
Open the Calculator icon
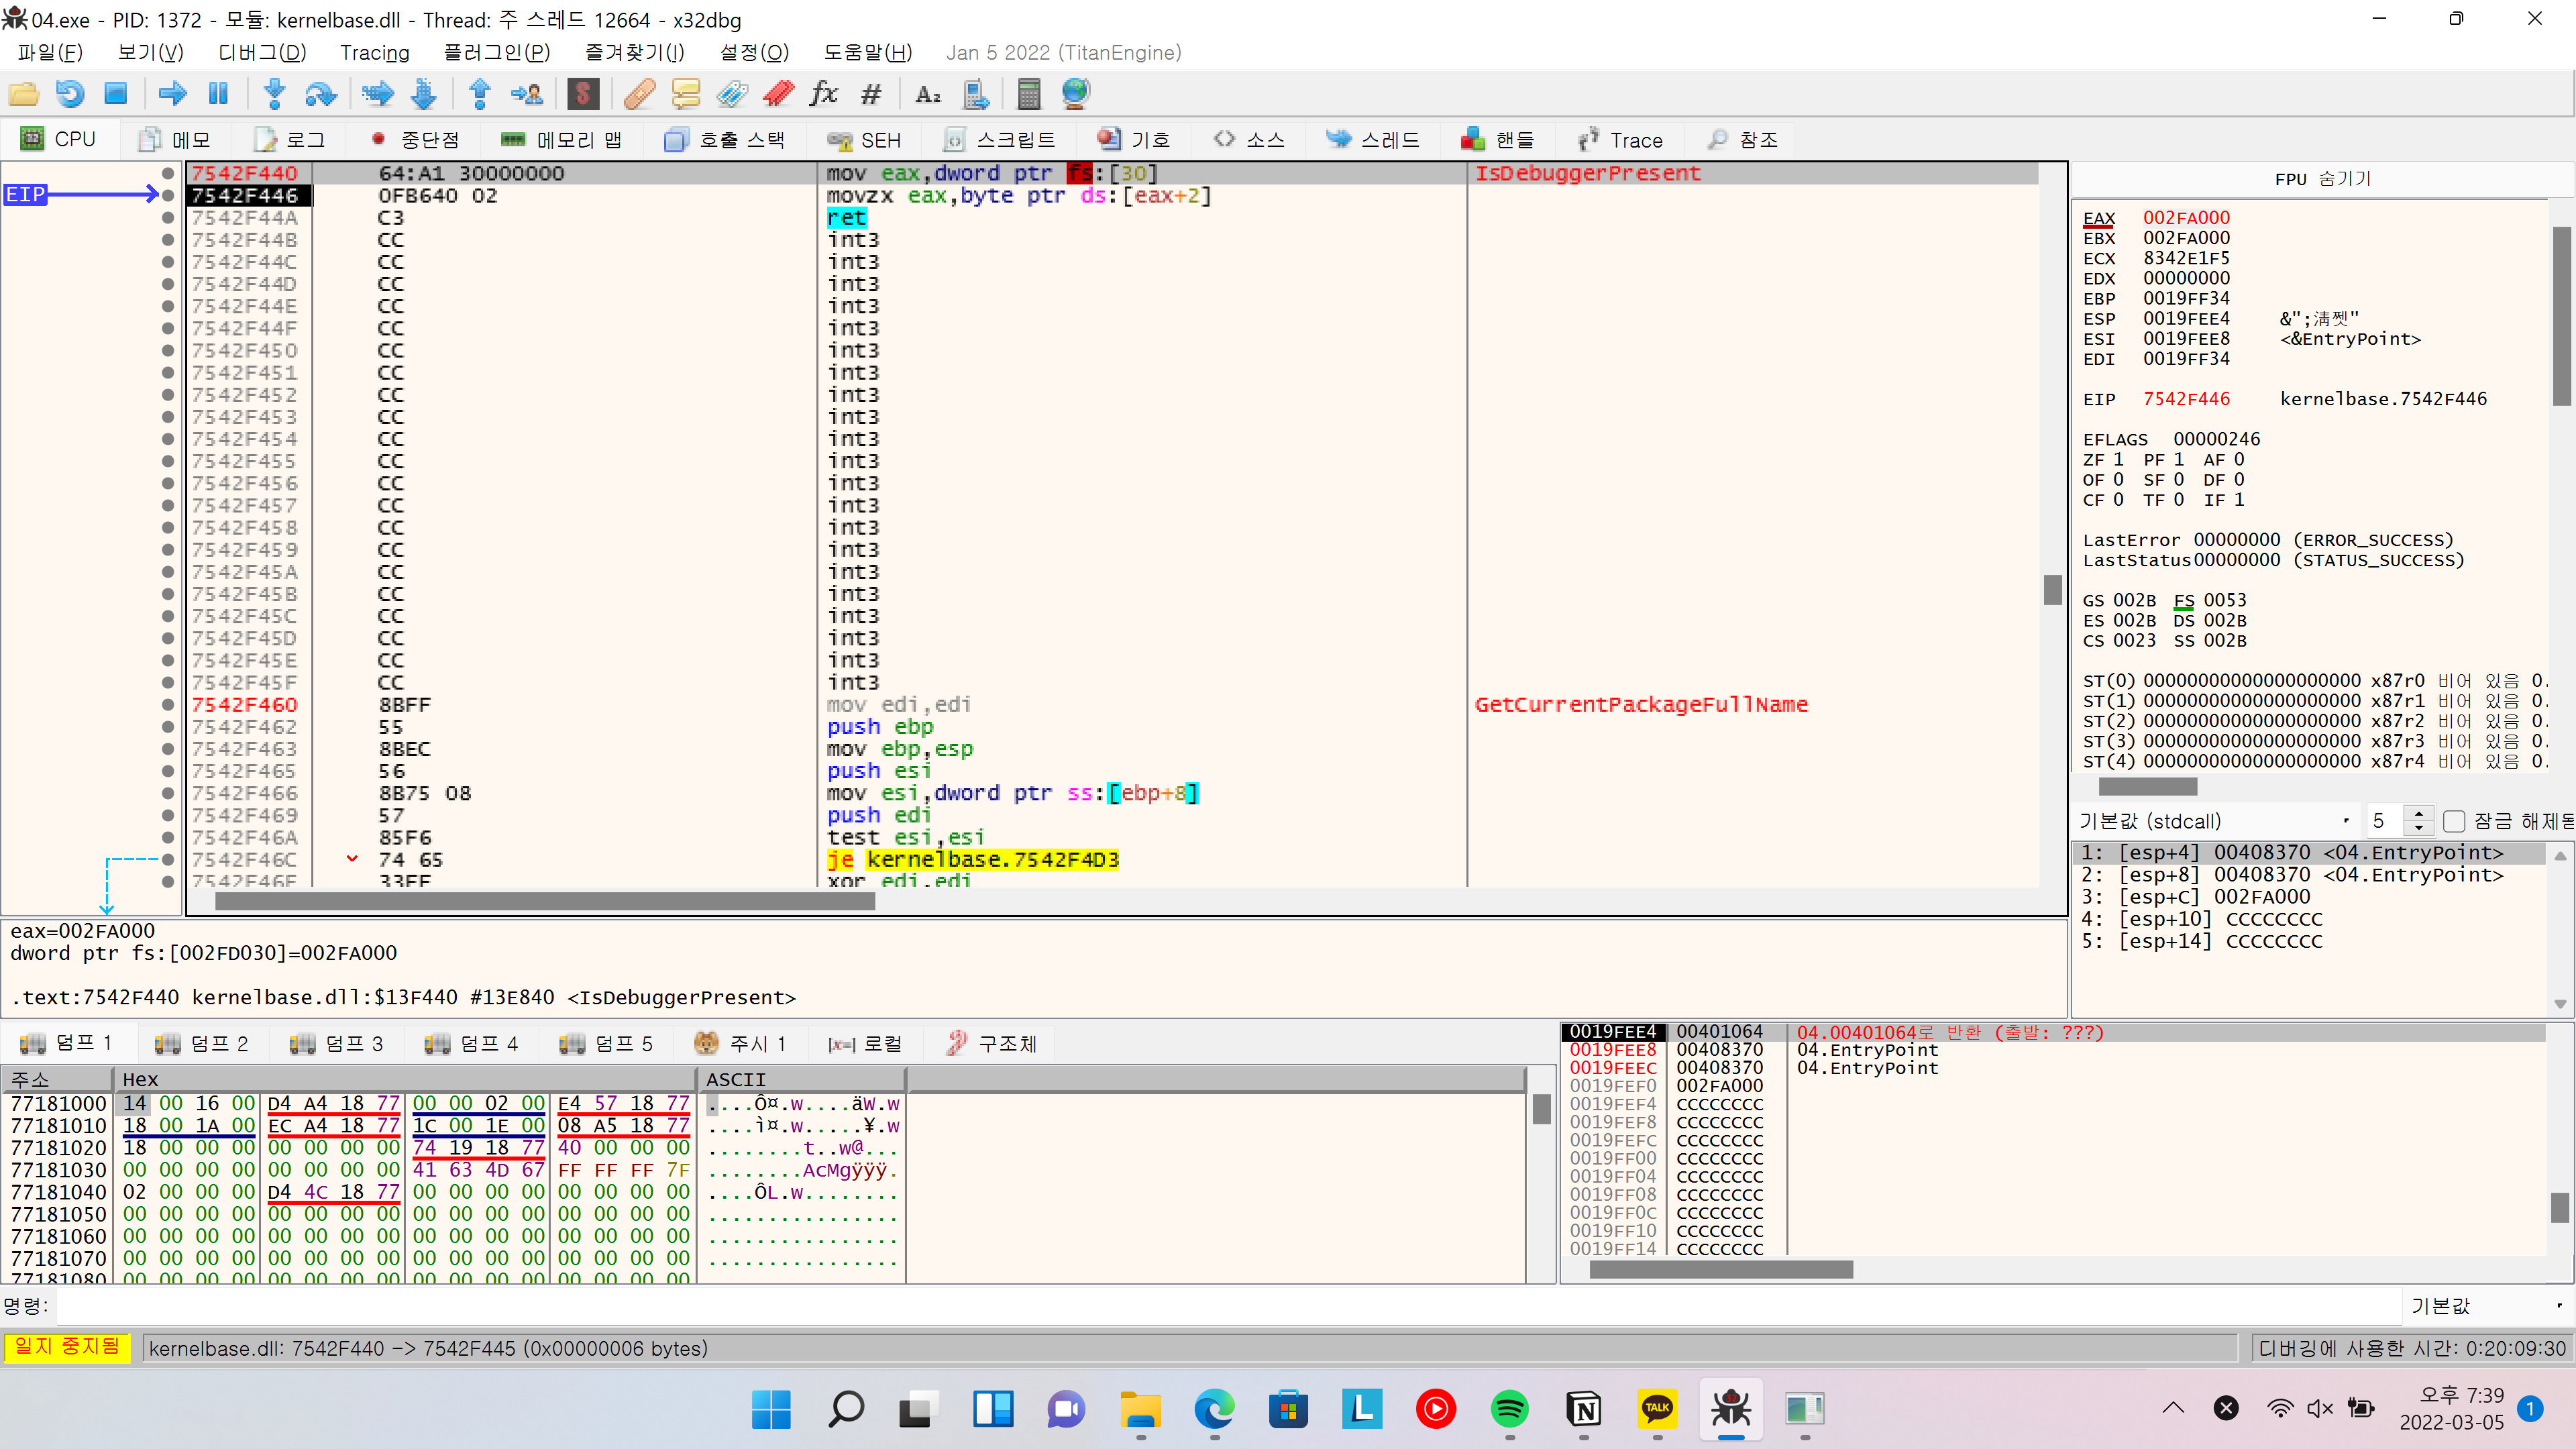point(1029,94)
